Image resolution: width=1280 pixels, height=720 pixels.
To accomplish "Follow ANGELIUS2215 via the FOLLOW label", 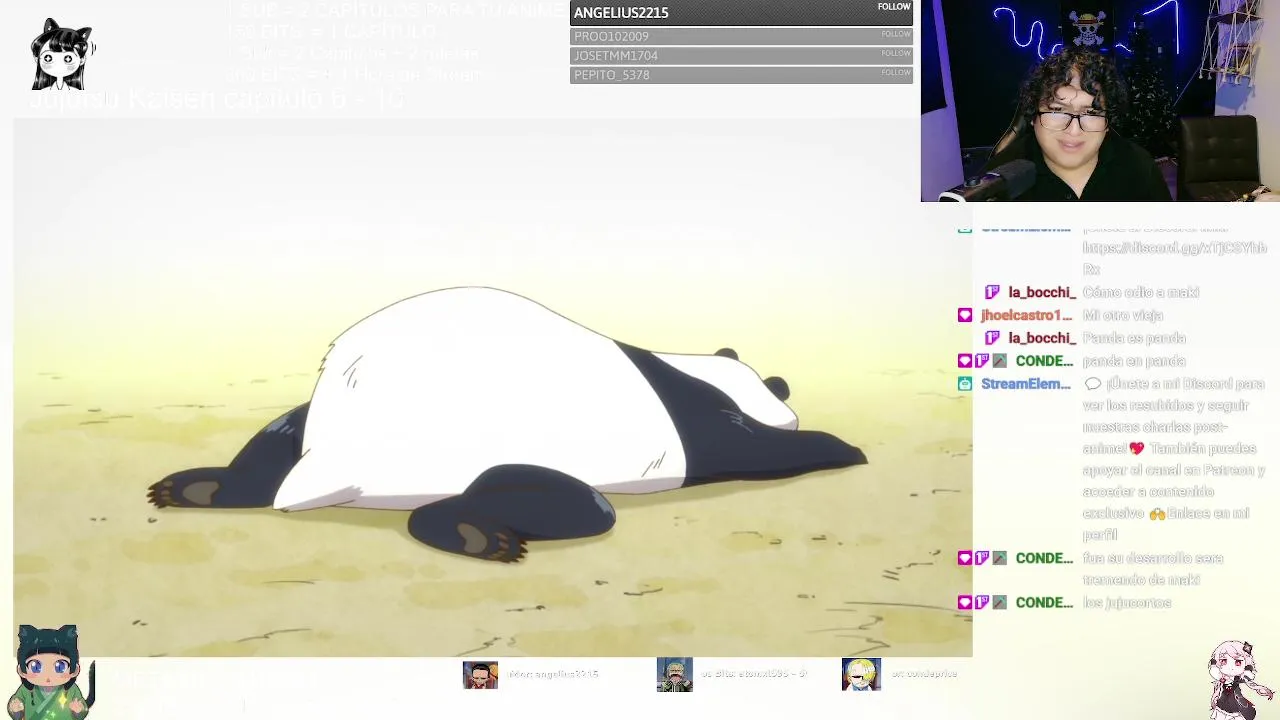I will [x=894, y=7].
